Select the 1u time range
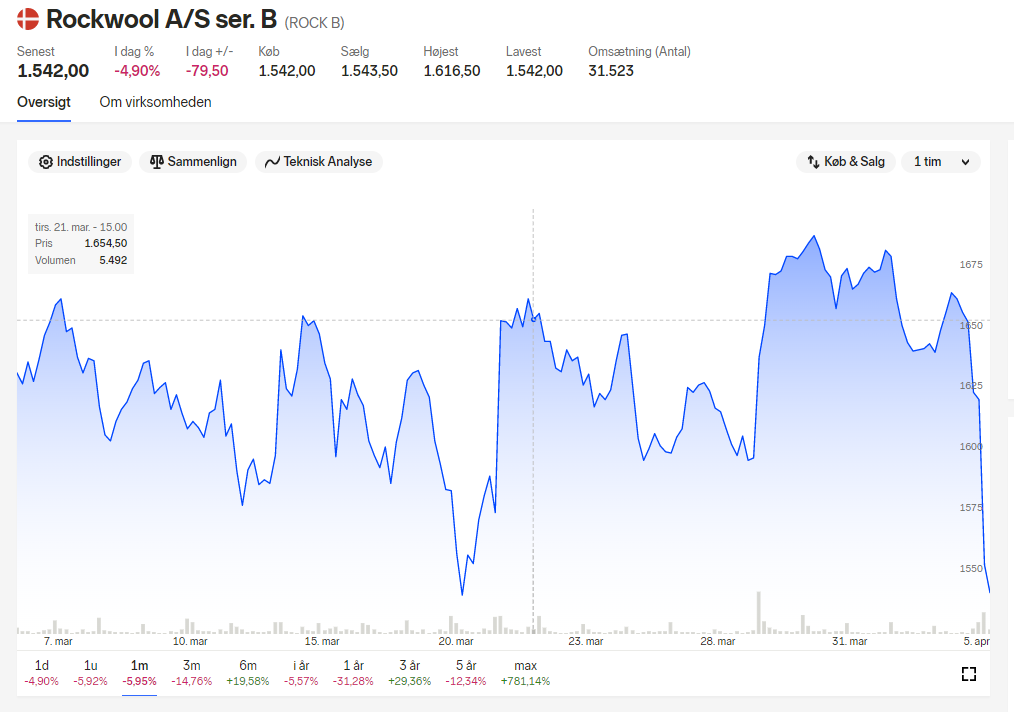The height and width of the screenshot is (712, 1014). tap(91, 673)
